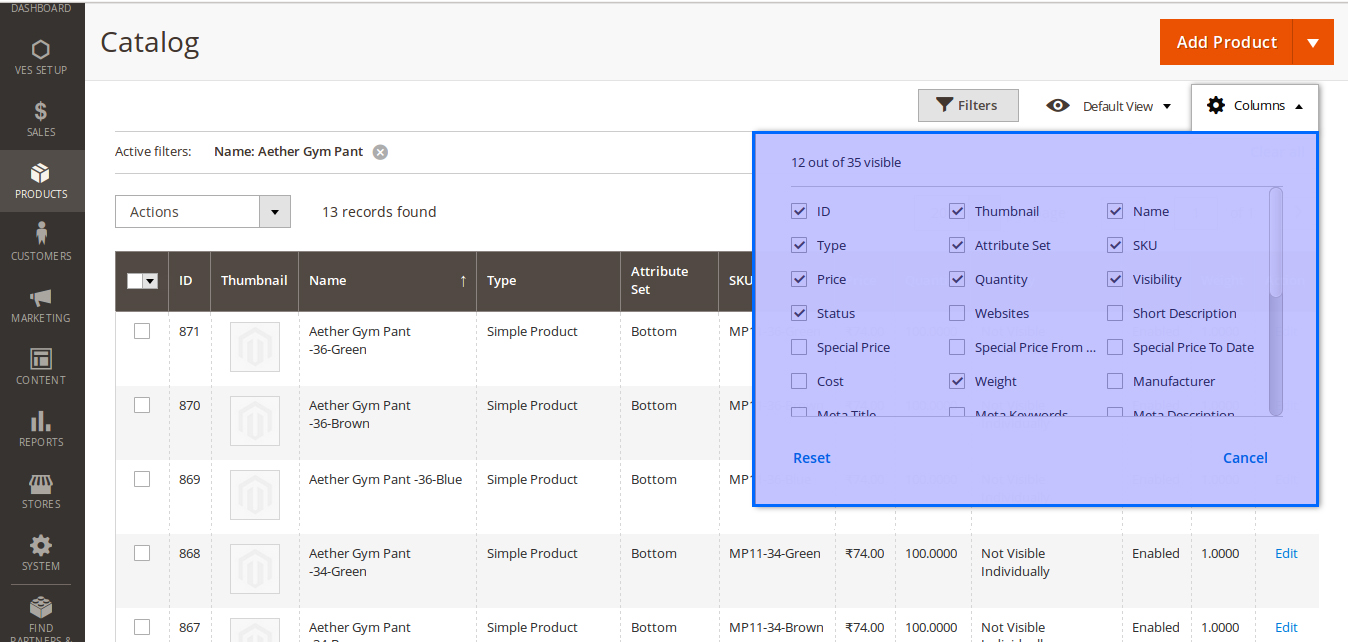Enable the Special Price column checkbox
Screen dimensions: 1348x642
point(799,347)
